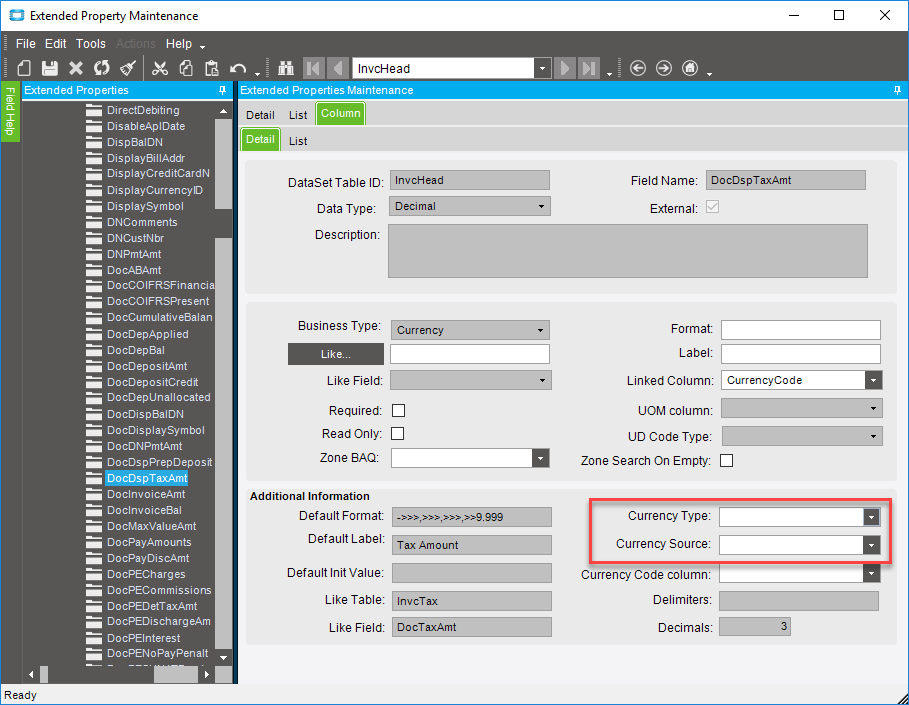Click the Save icon in toolbar
The image size is (909, 705).
[49, 68]
